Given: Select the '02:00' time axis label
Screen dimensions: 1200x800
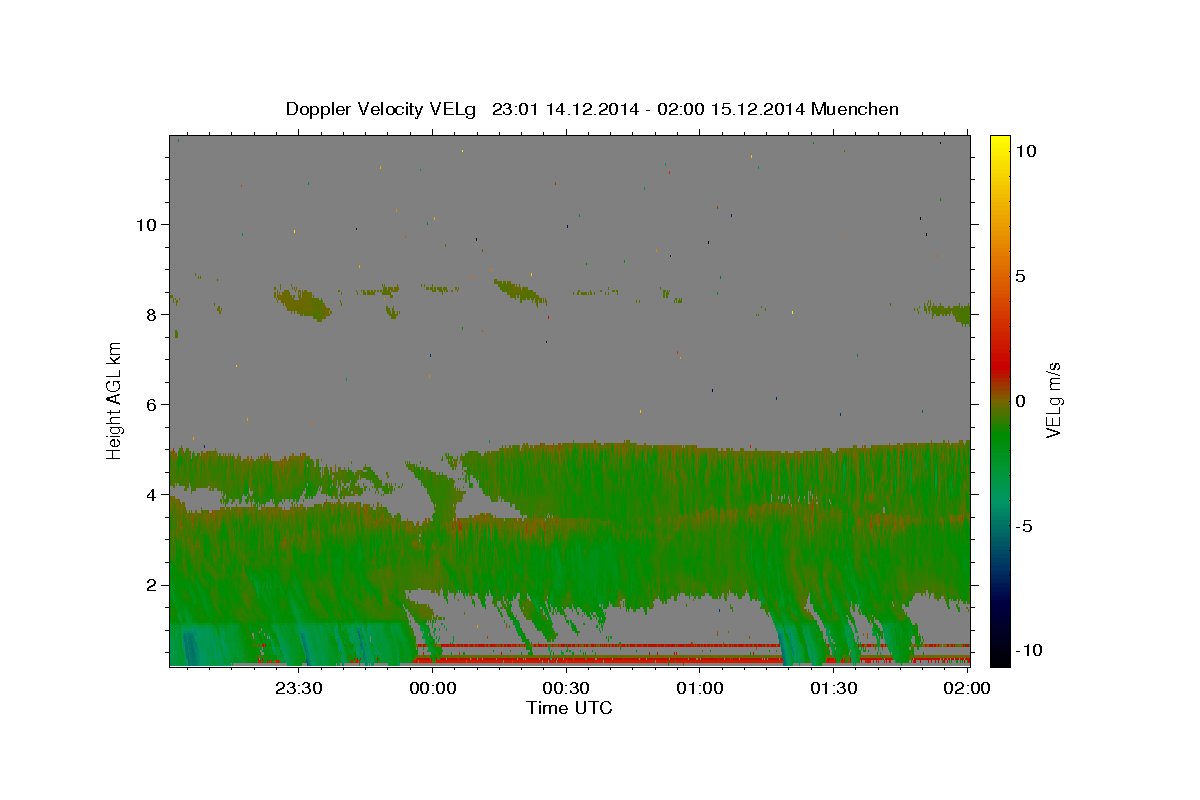Looking at the screenshot, I should coord(967,688).
